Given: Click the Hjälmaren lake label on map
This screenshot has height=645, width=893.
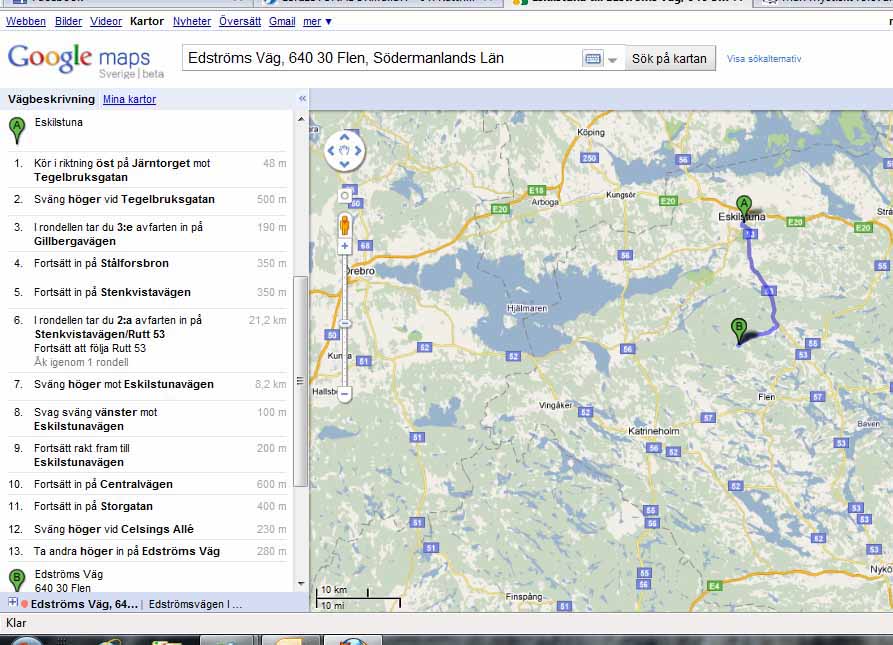Looking at the screenshot, I should click(527, 308).
